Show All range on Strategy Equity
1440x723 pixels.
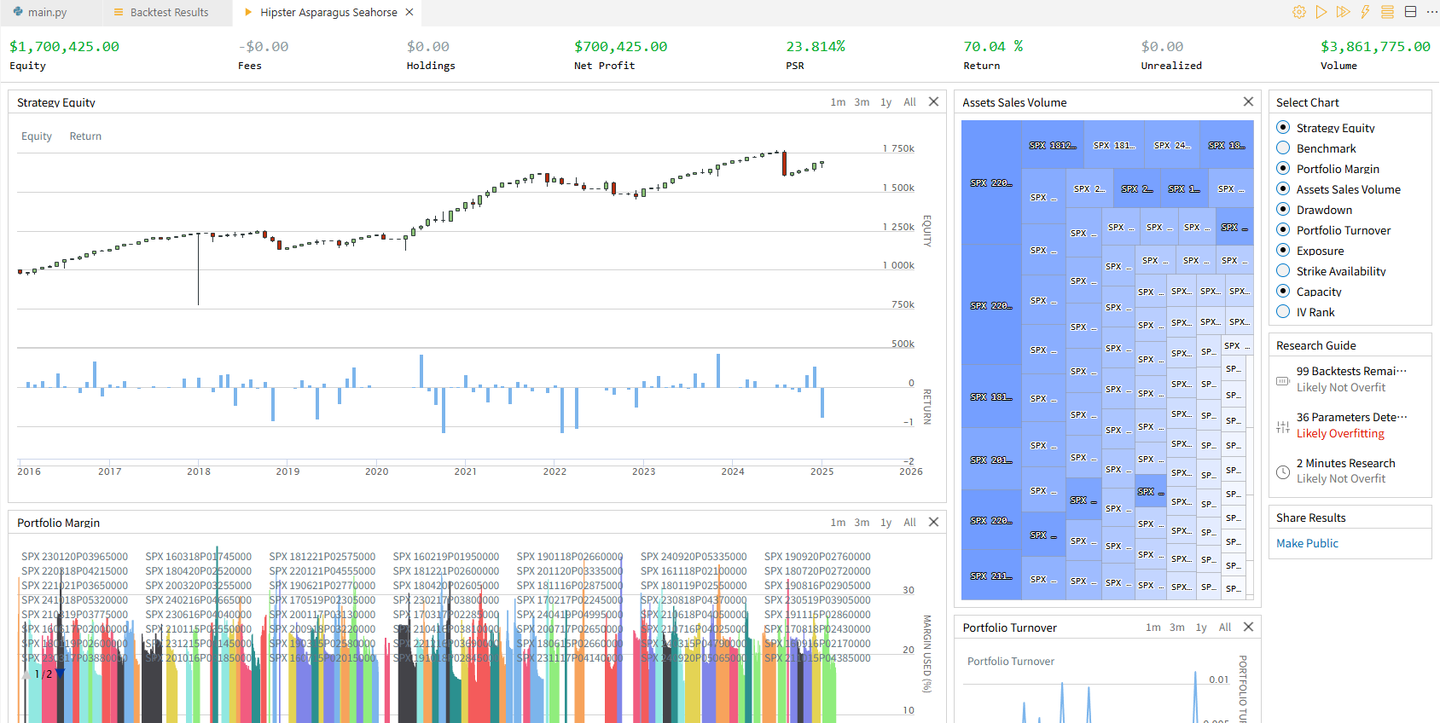[x=910, y=102]
